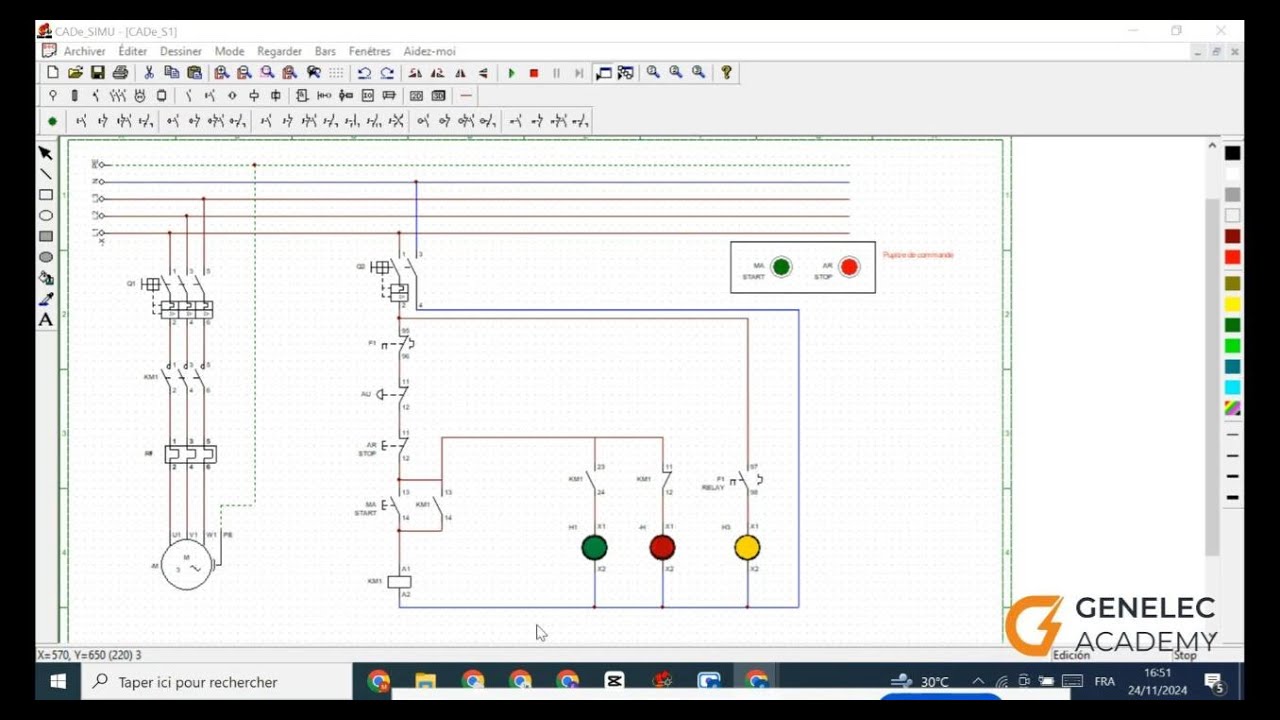Image resolution: width=1280 pixels, height=720 pixels.
Task: Select the yellow H3 indicator lamp
Action: 747,547
